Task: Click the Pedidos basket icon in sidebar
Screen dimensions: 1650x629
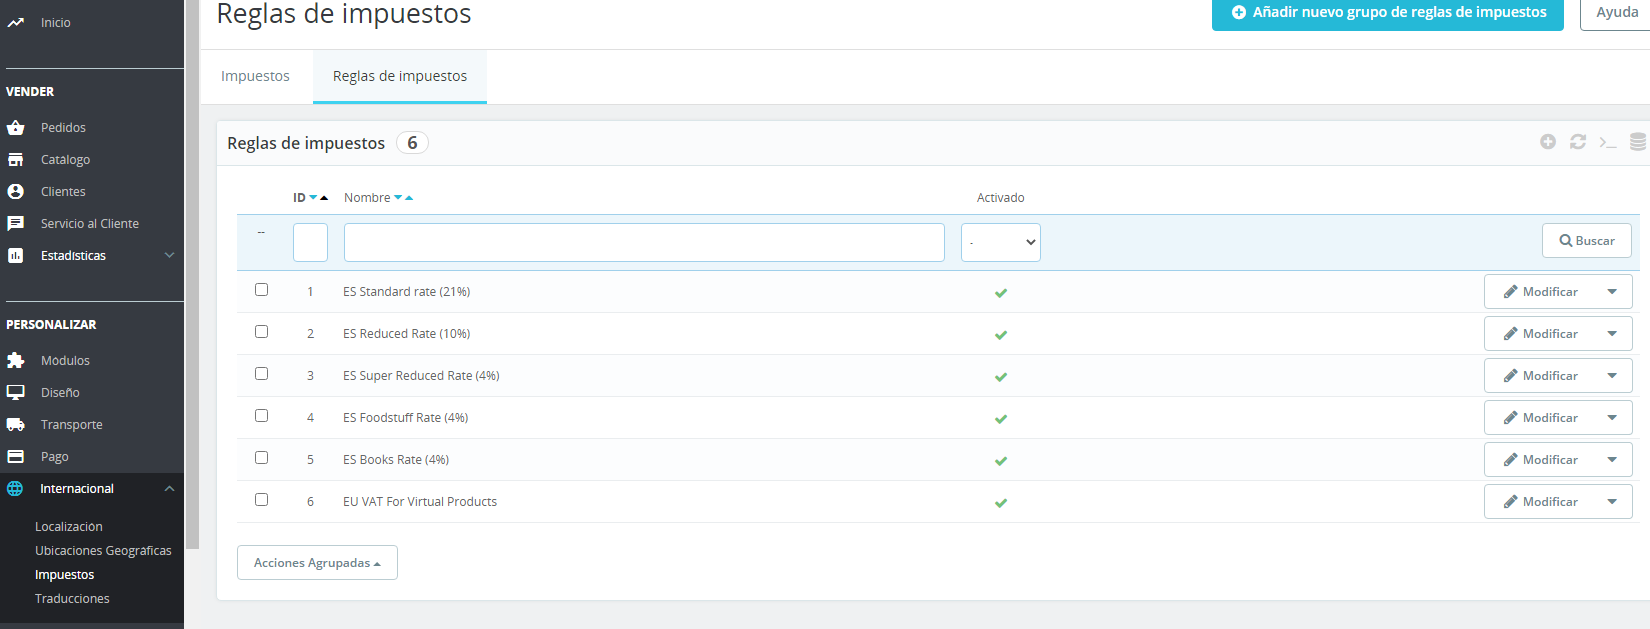Action: point(16,128)
